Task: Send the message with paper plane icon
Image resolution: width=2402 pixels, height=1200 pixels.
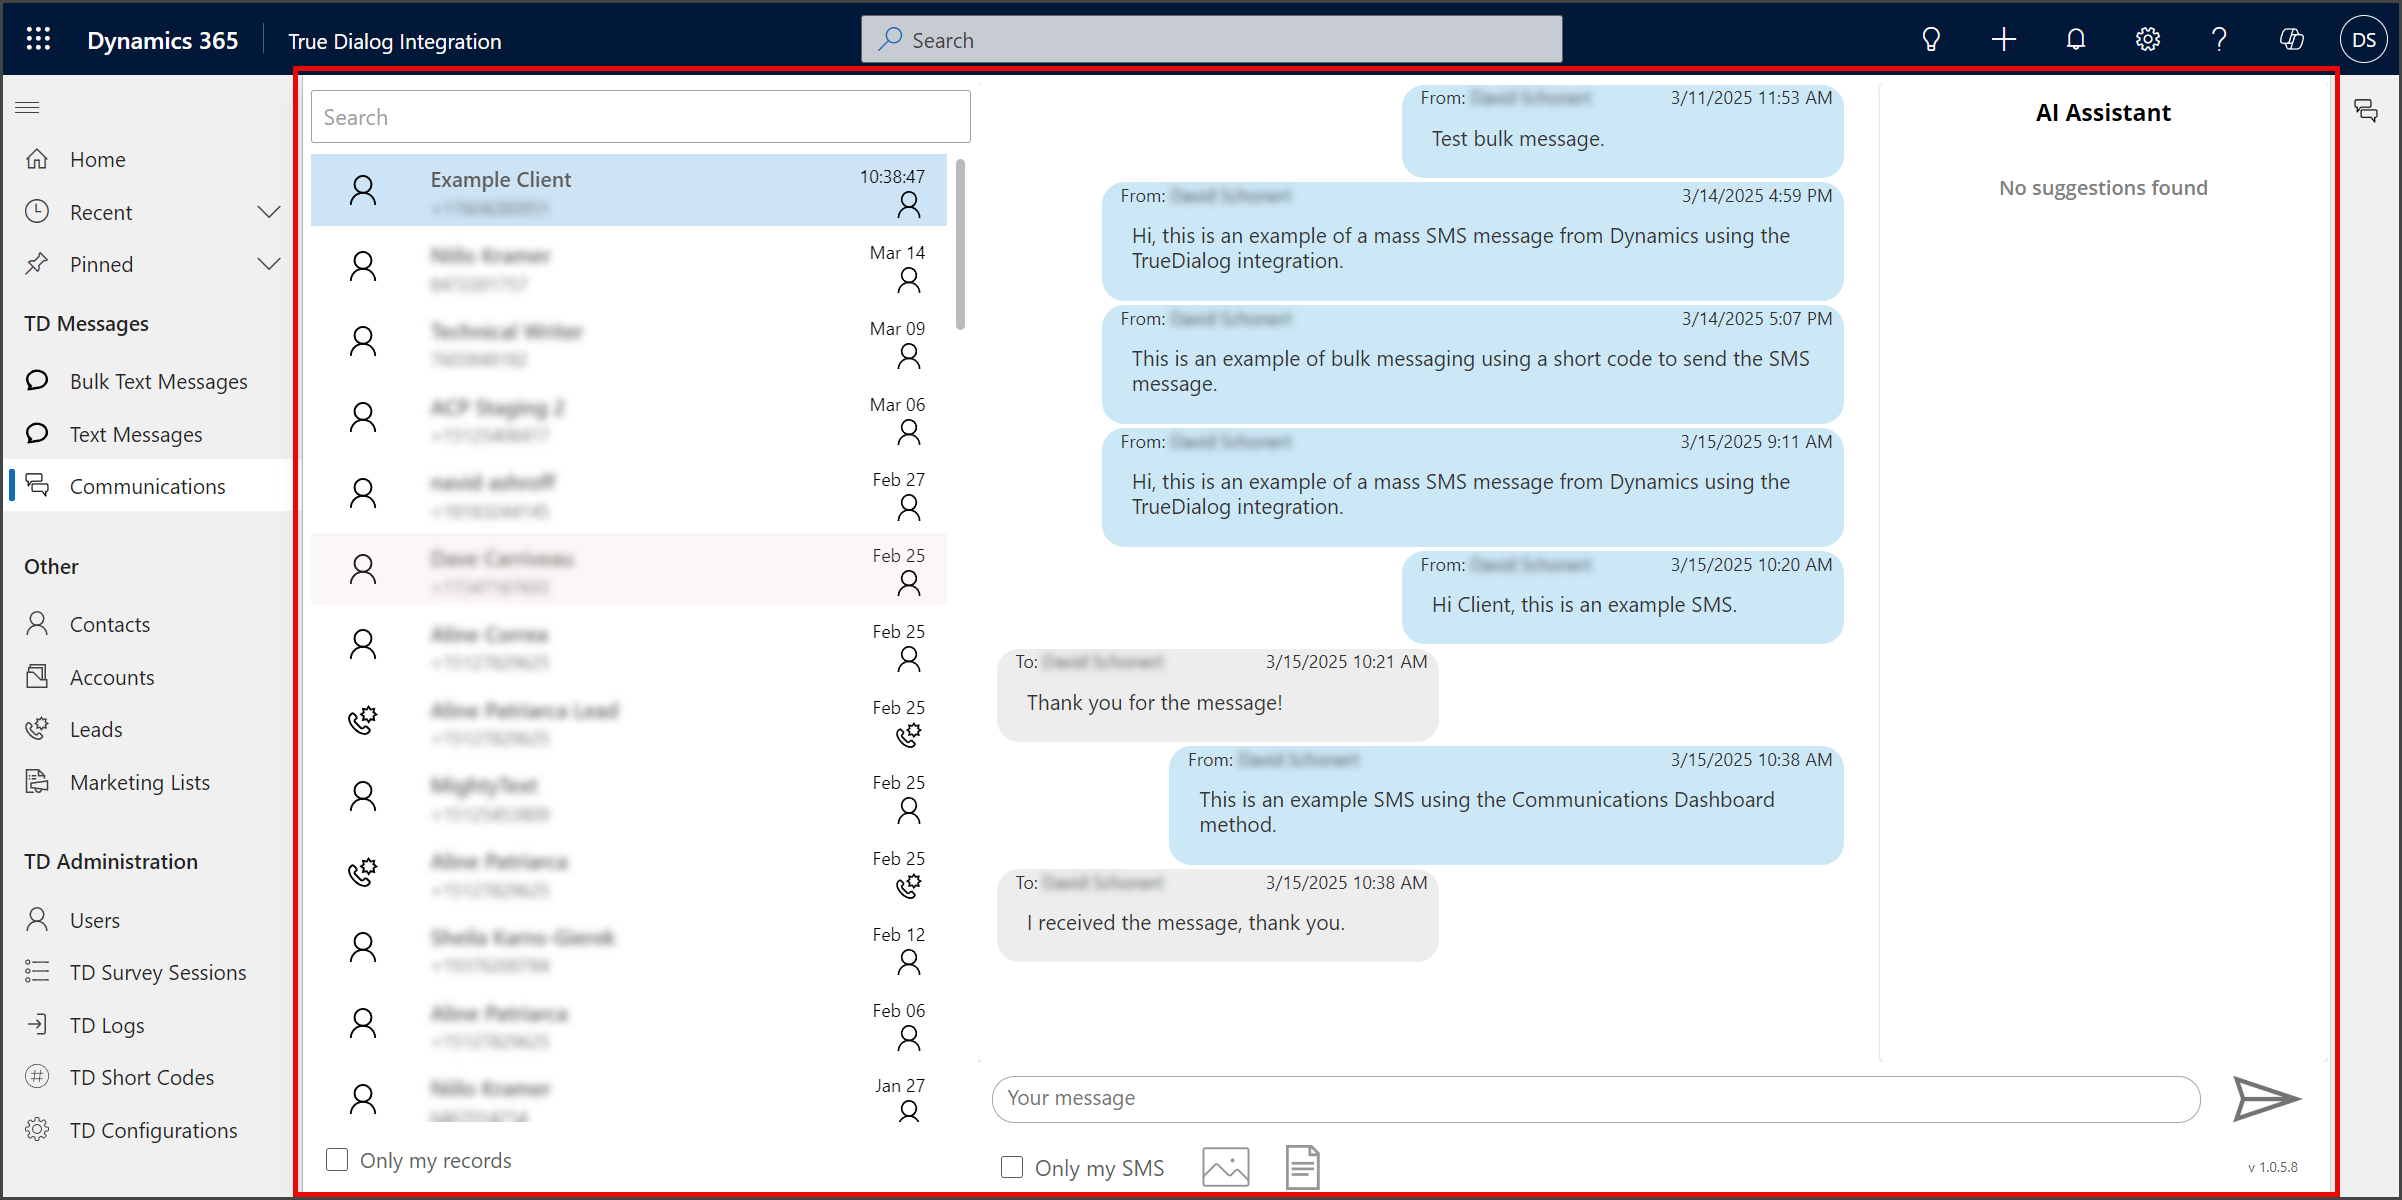Action: [x=2266, y=1099]
